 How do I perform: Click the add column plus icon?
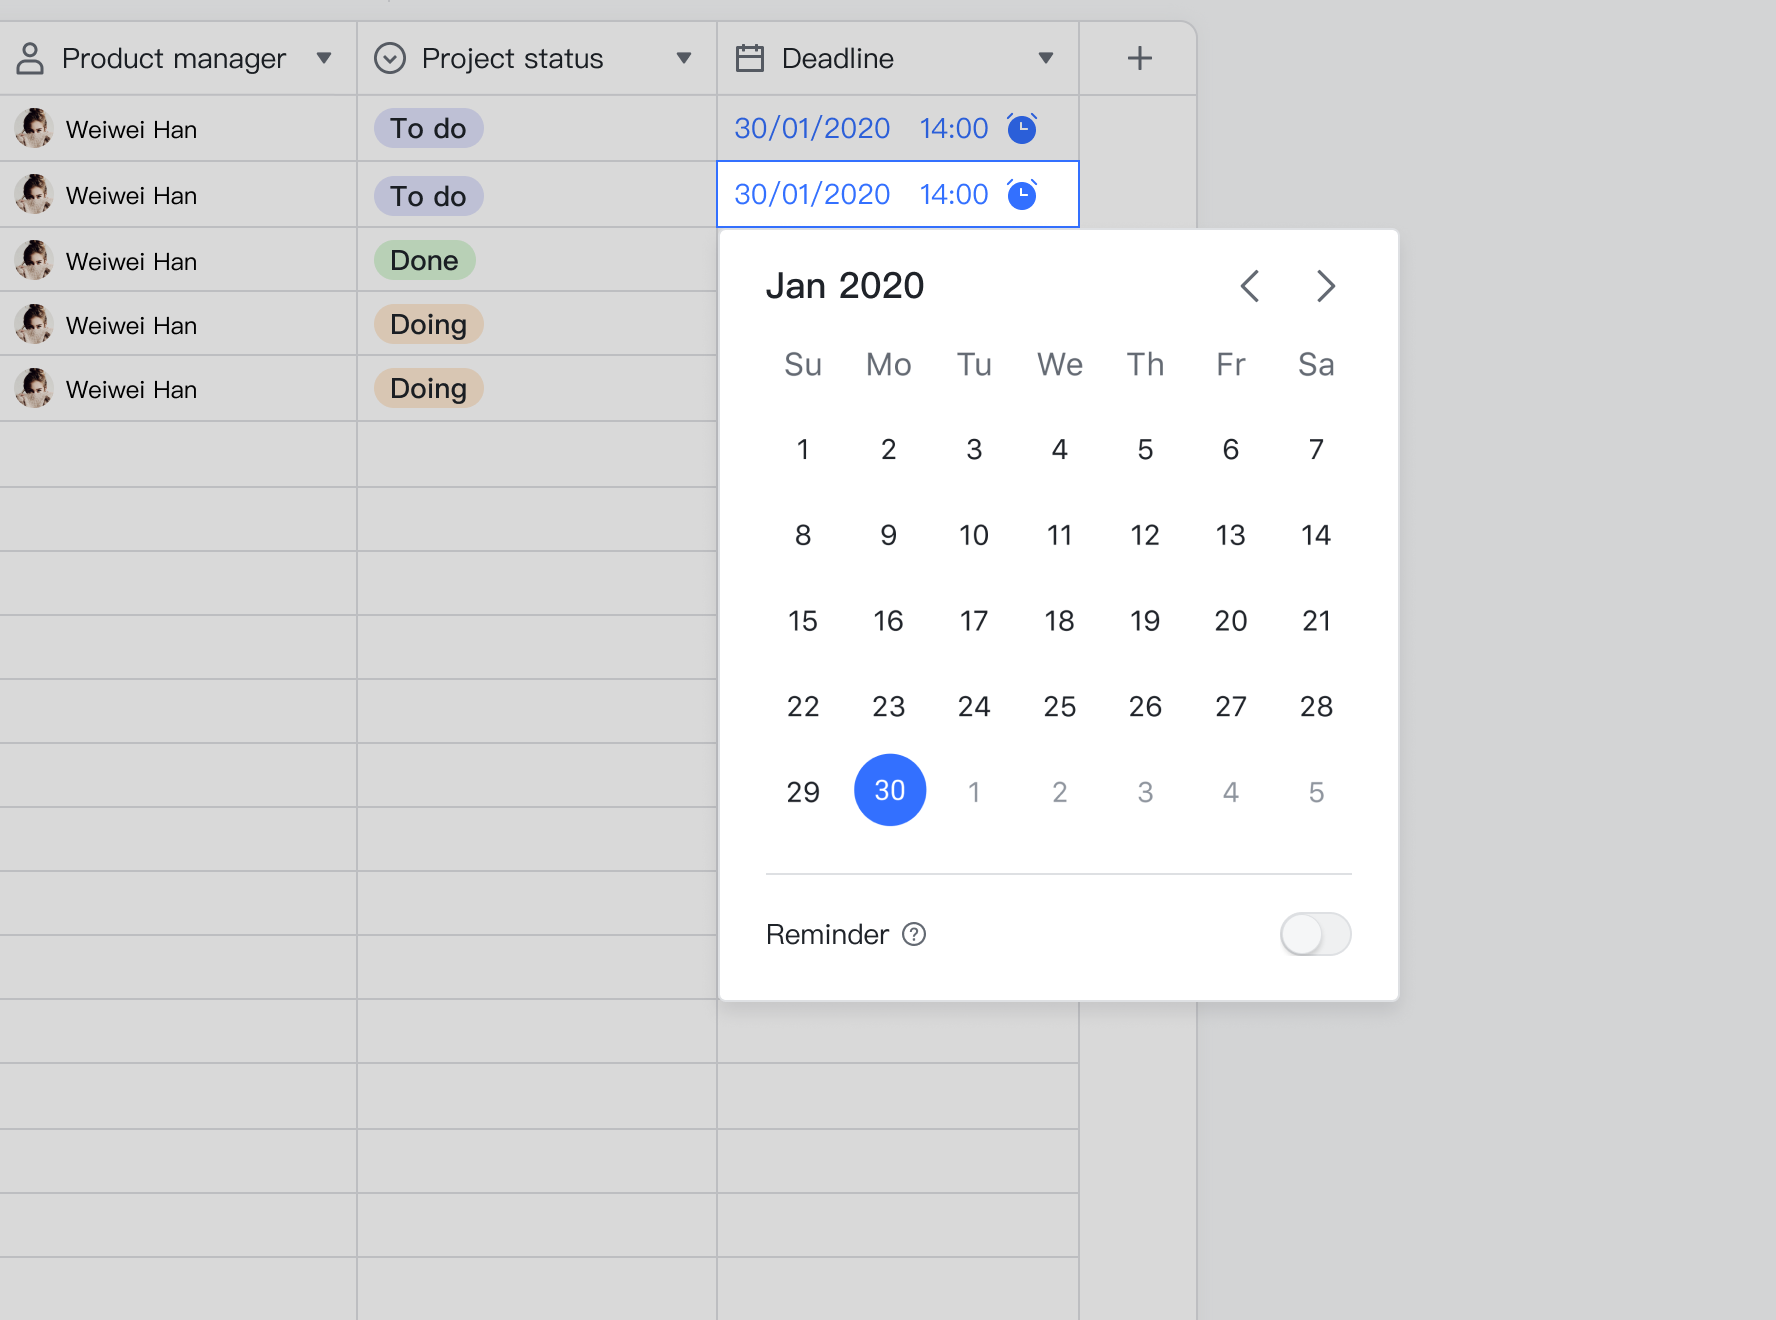tap(1139, 58)
